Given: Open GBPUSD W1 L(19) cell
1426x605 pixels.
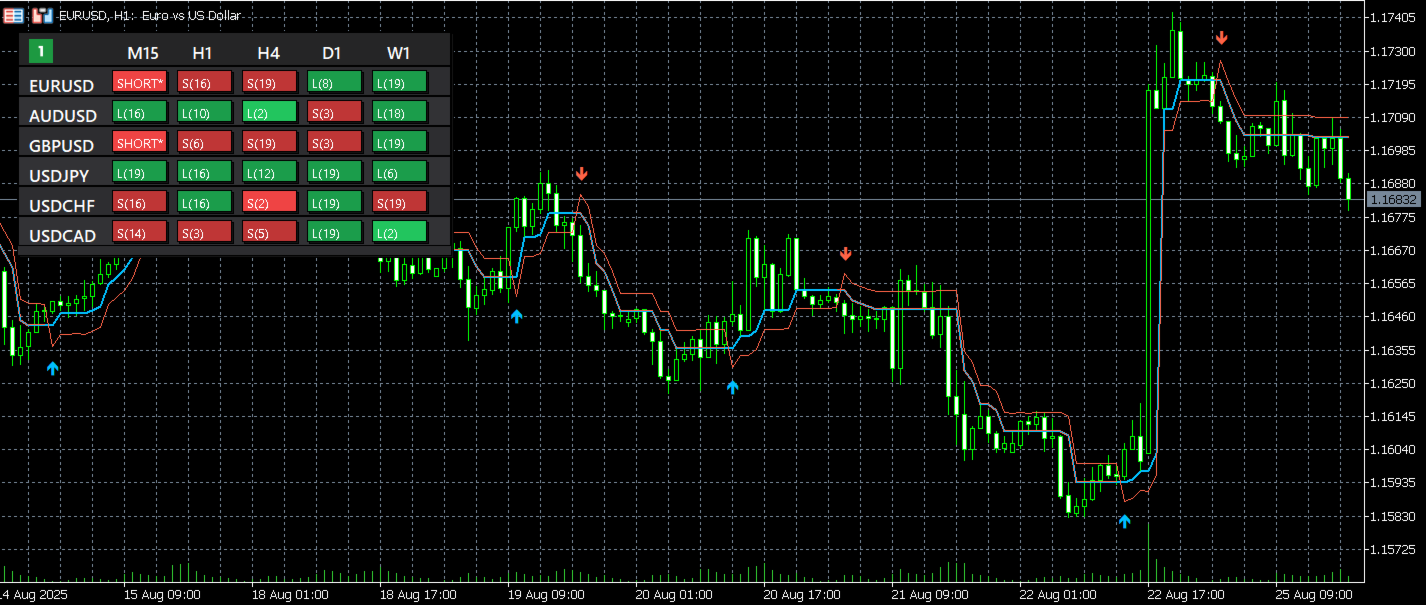Looking at the screenshot, I should point(400,143).
